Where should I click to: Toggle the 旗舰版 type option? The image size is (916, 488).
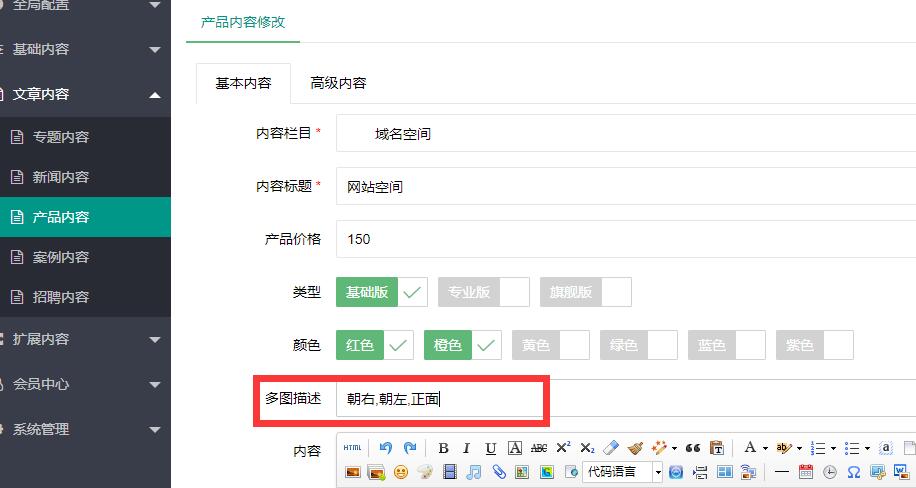point(586,292)
